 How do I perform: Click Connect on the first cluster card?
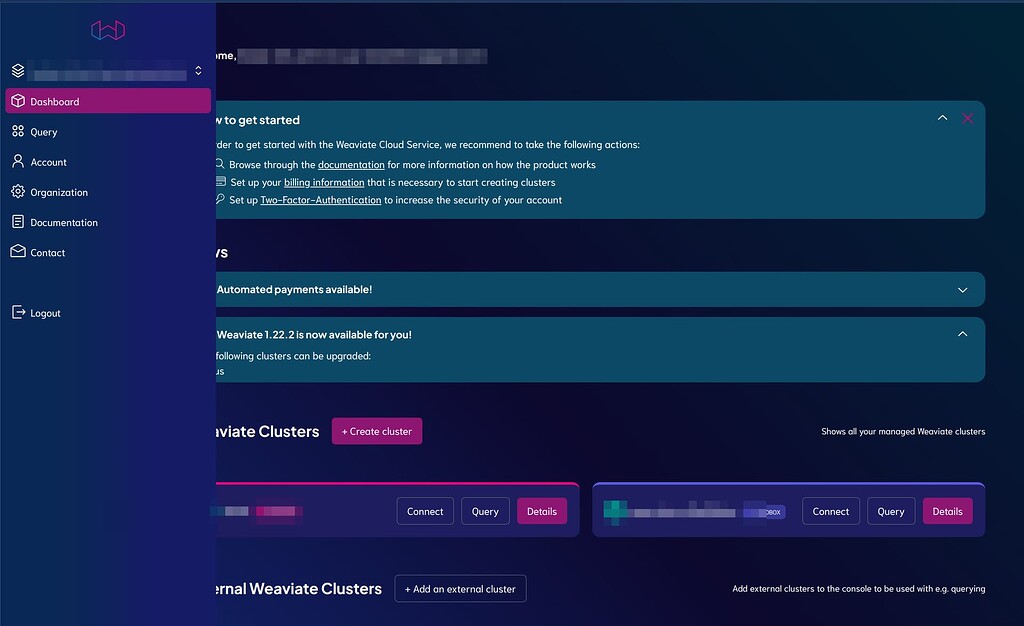424,510
